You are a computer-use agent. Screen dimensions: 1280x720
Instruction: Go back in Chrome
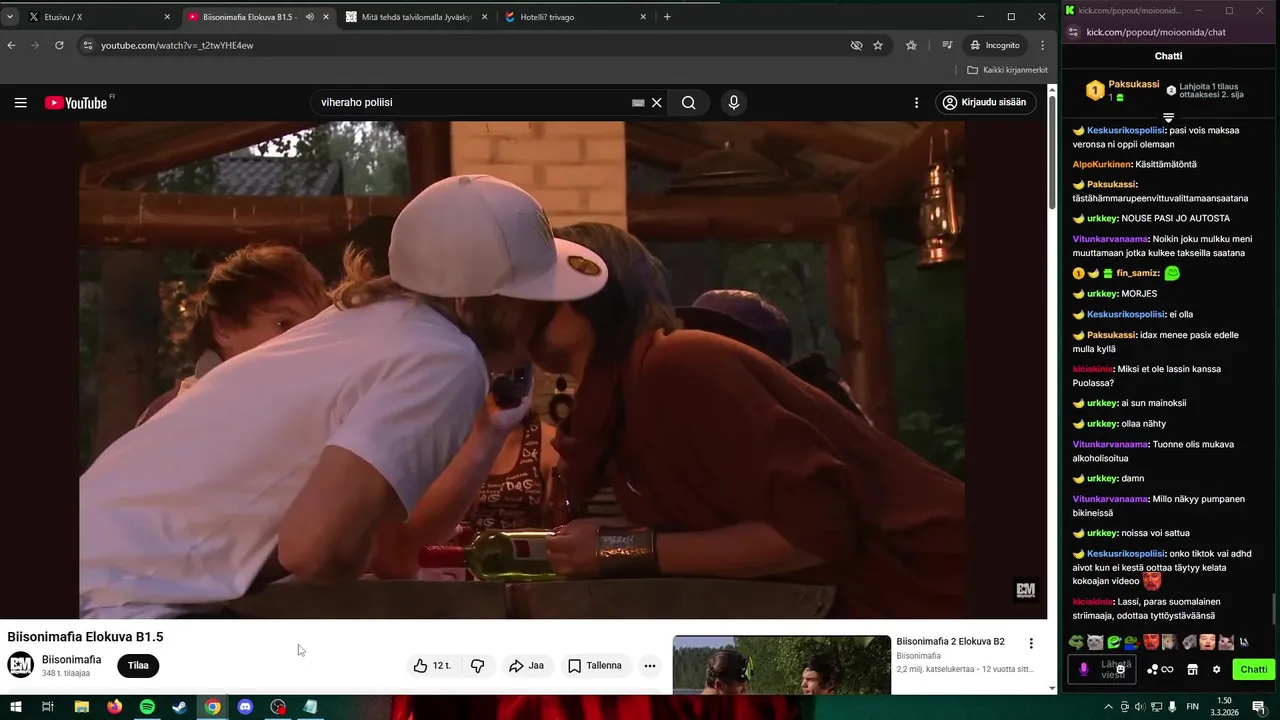[11, 45]
